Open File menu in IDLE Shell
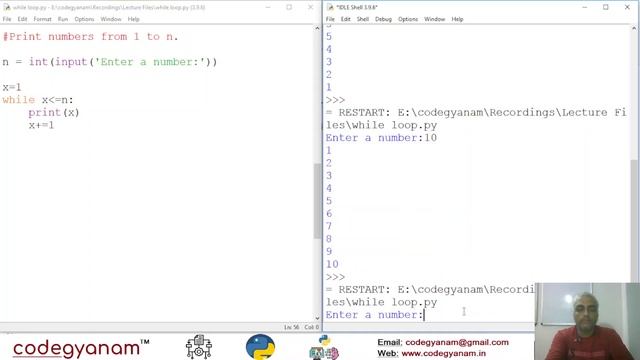Viewport: 640px width, 360px height. [x=330, y=19]
